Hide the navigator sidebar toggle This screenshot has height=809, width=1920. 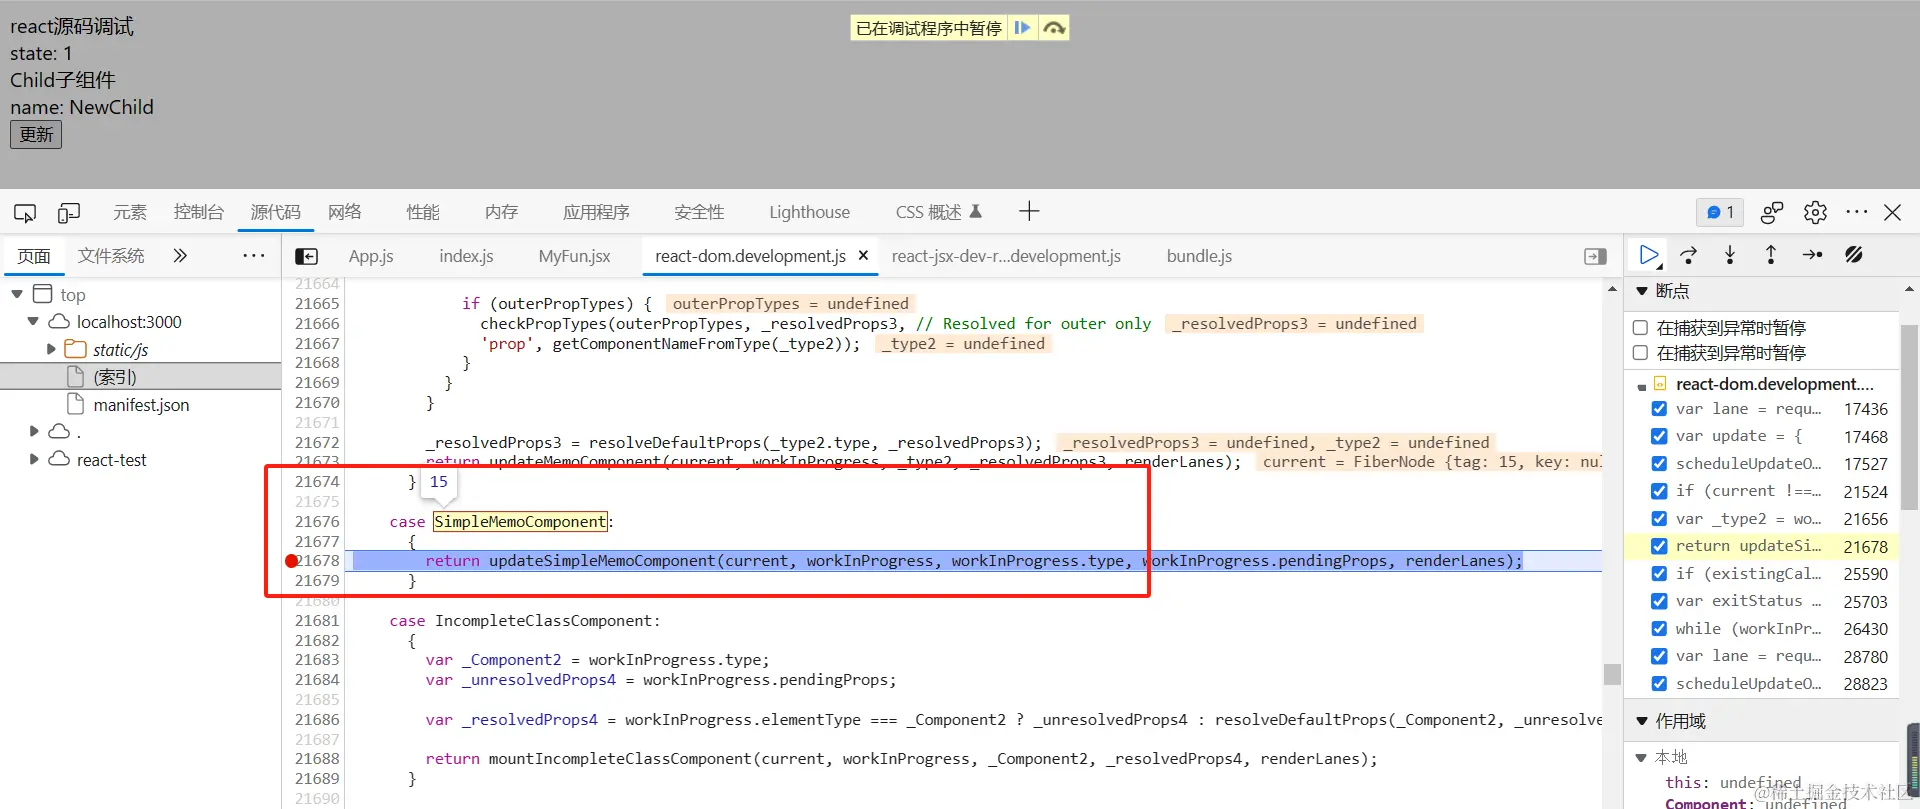307,256
